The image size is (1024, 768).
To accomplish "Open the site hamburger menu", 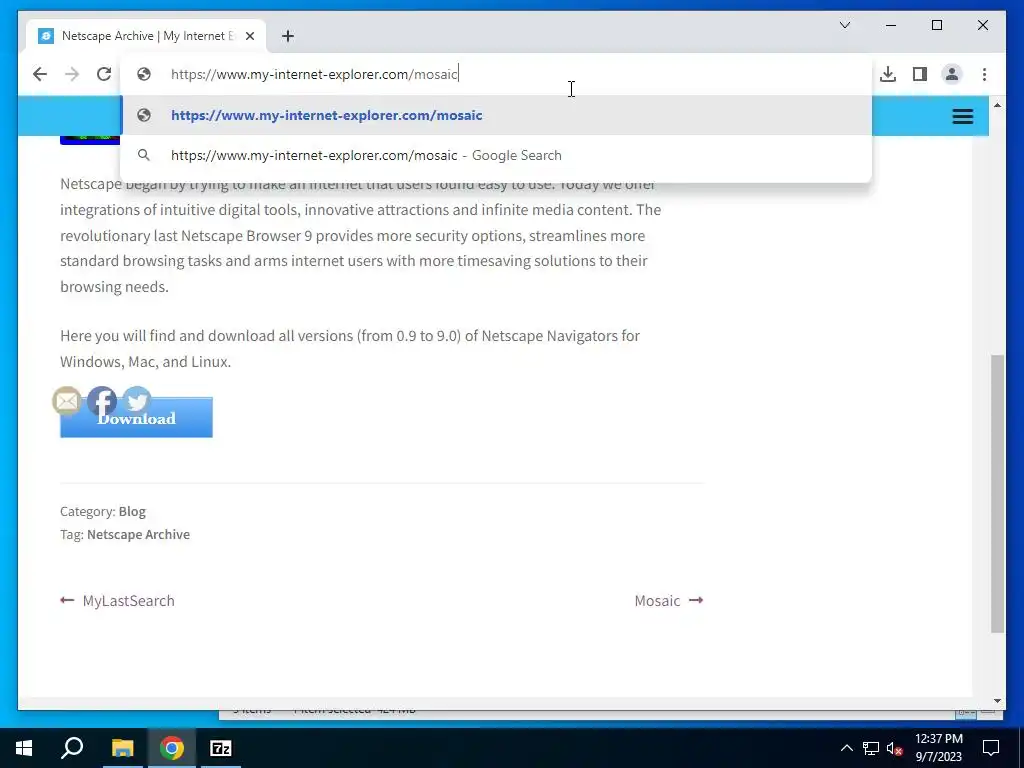I will (963, 116).
